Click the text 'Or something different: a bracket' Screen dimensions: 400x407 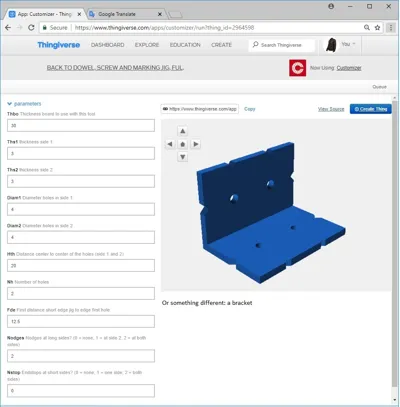click(207, 303)
